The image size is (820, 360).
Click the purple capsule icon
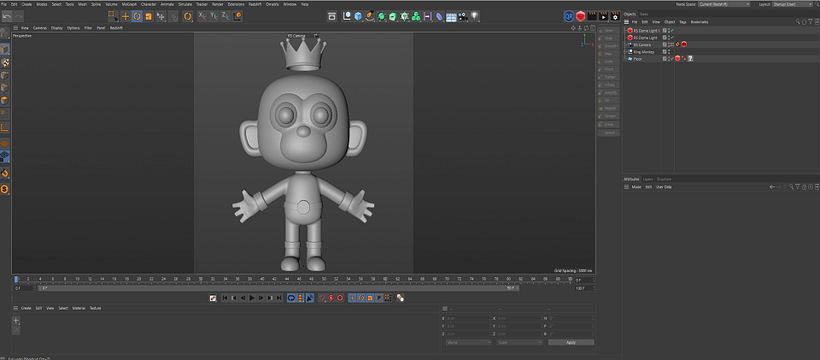click(439, 16)
